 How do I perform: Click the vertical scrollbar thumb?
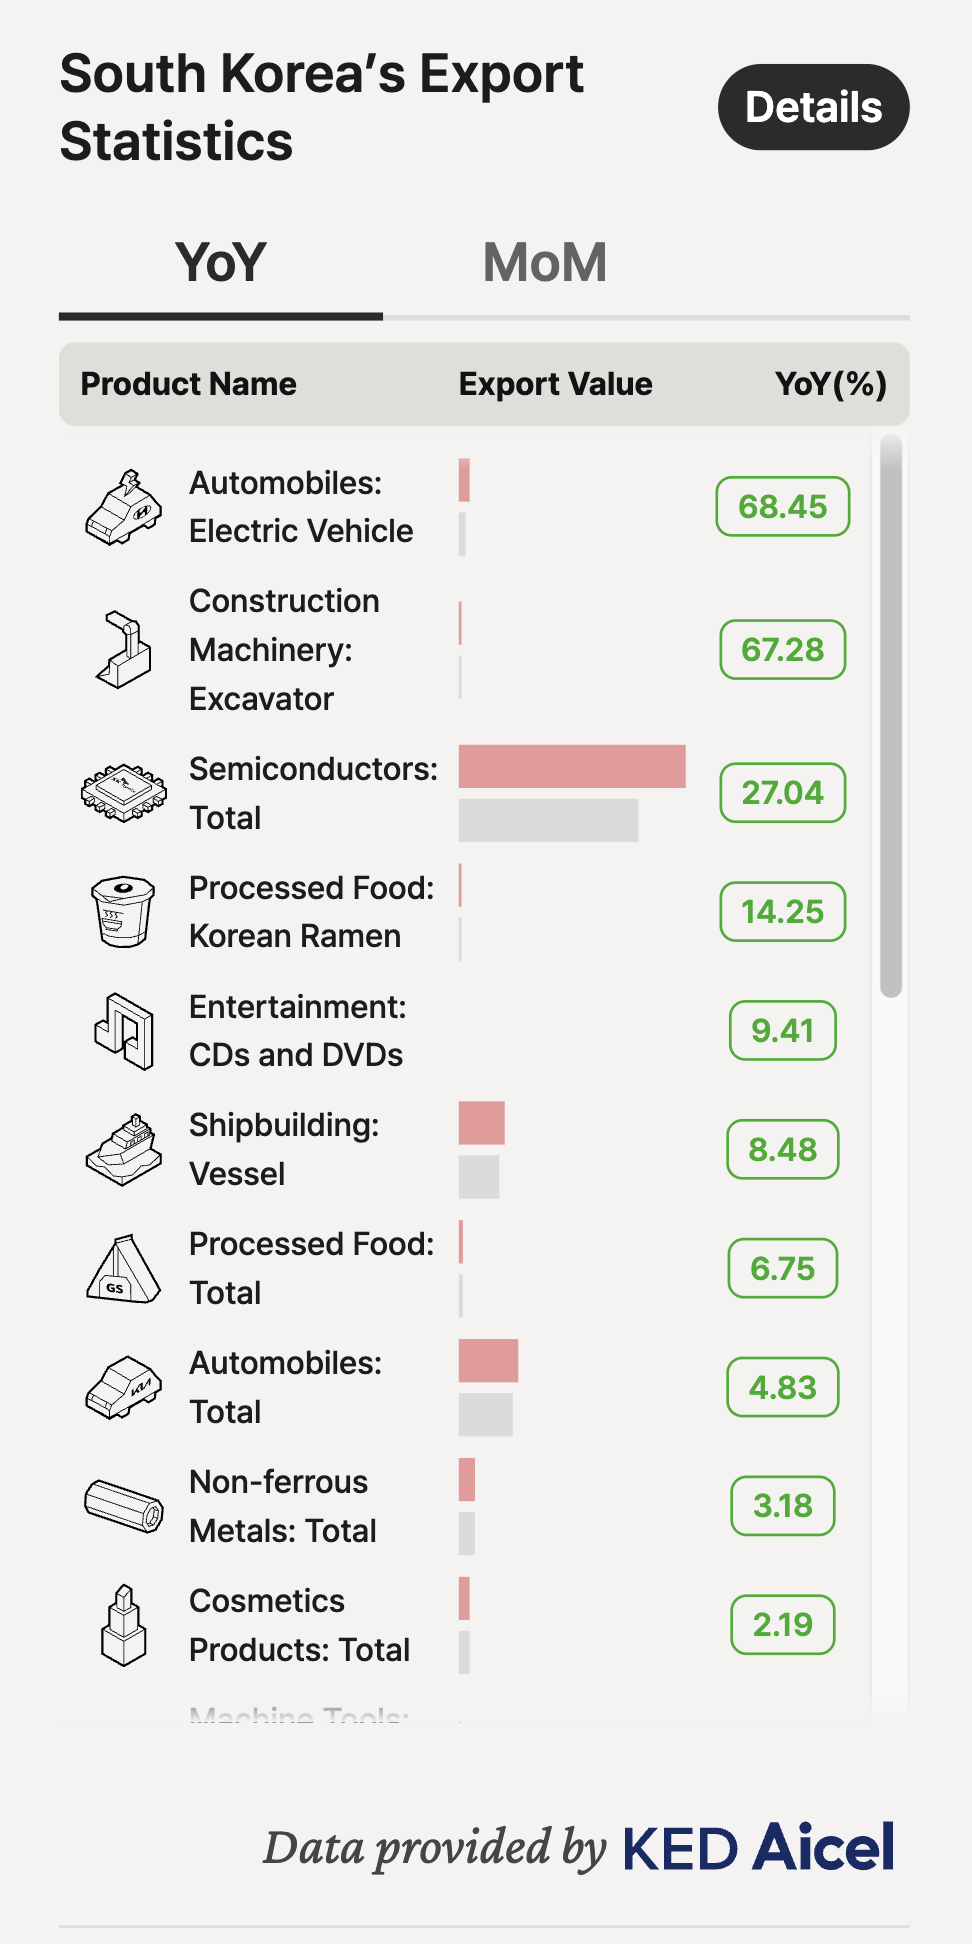(x=891, y=716)
